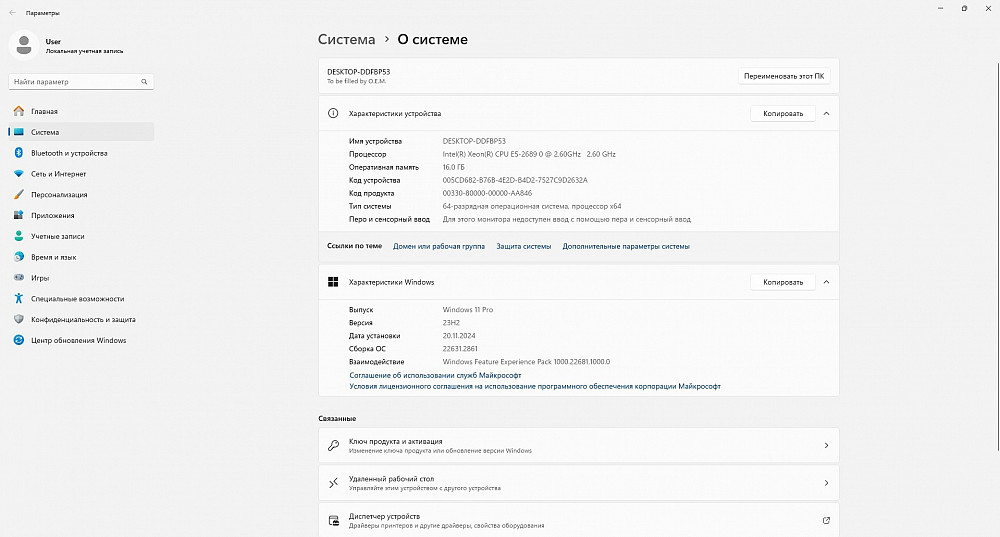Image resolution: width=1000 pixels, height=537 pixels.
Task: Click the Специальные возможности accessibility icon
Action: click(x=18, y=298)
